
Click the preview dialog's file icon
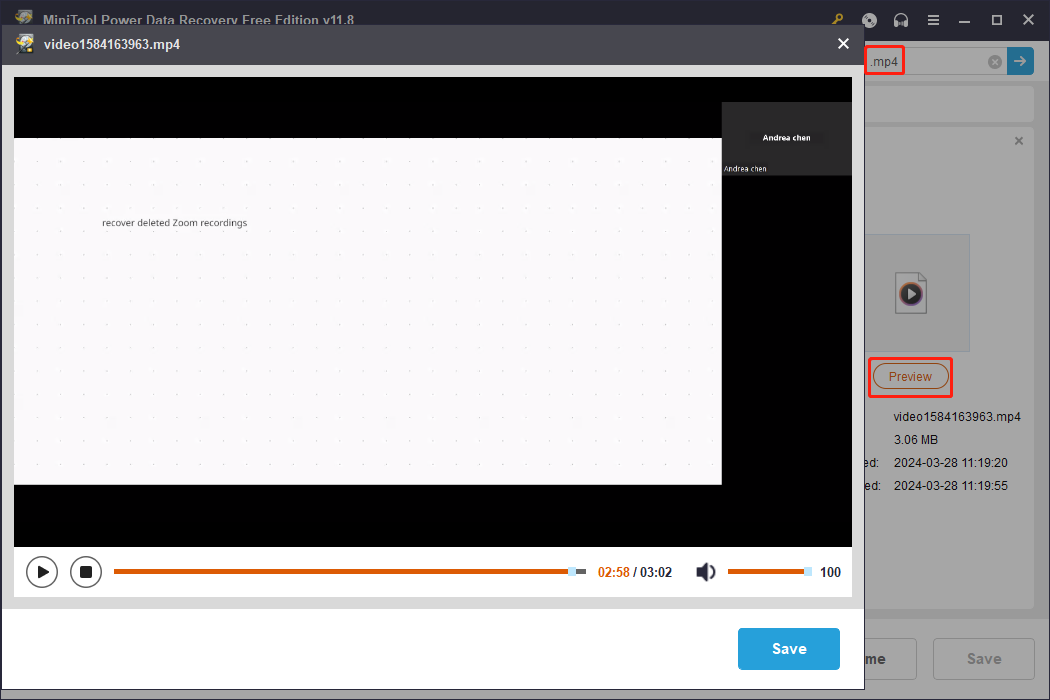pyautogui.click(x=25, y=44)
